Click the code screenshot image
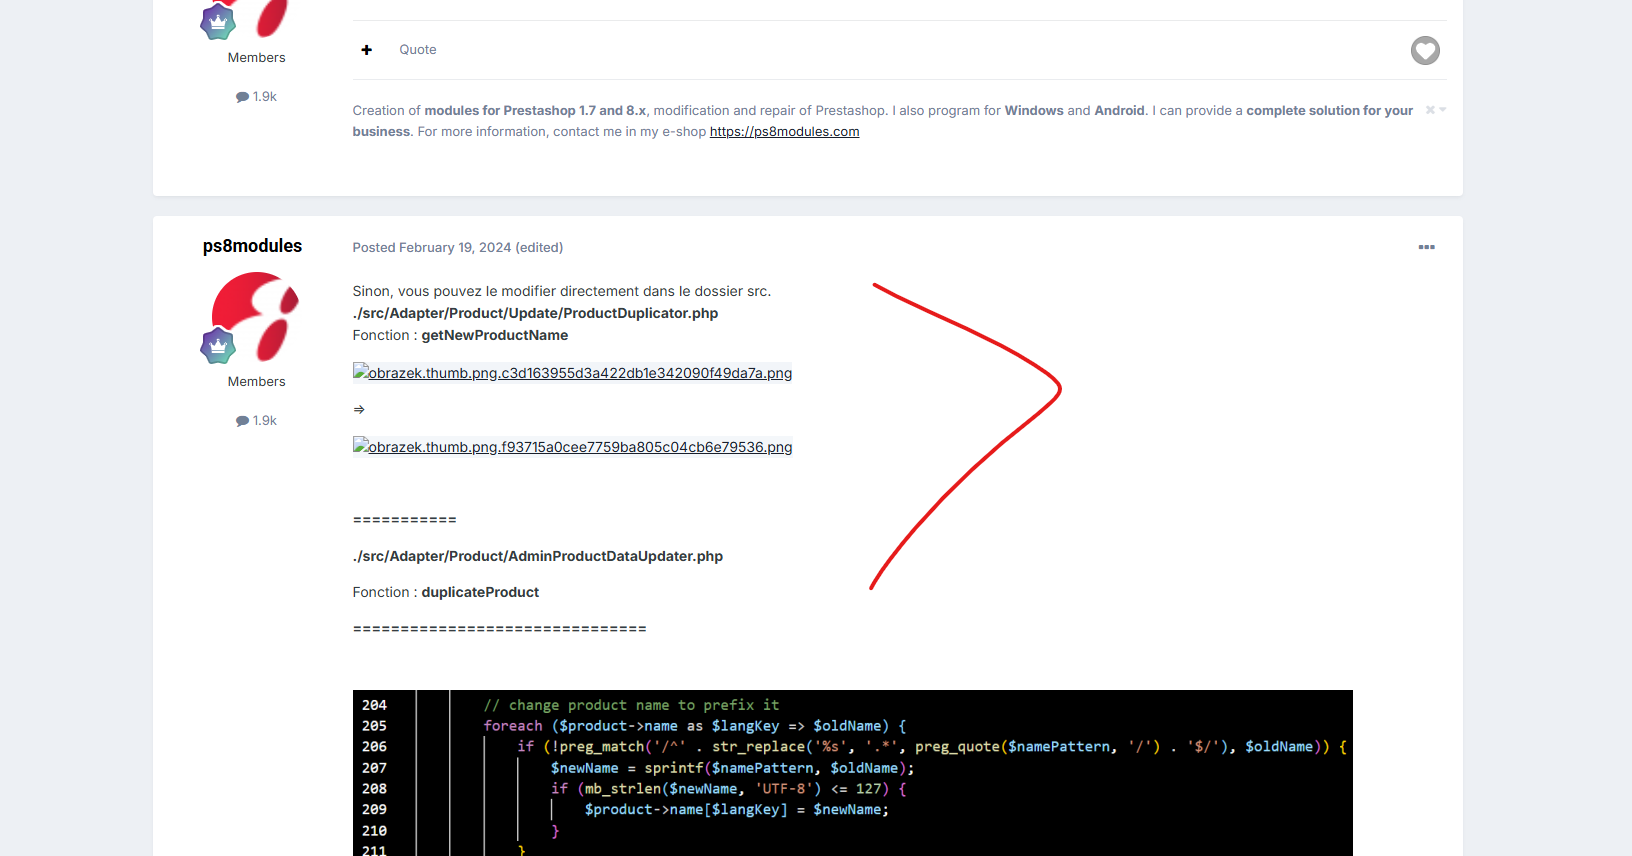 (853, 773)
